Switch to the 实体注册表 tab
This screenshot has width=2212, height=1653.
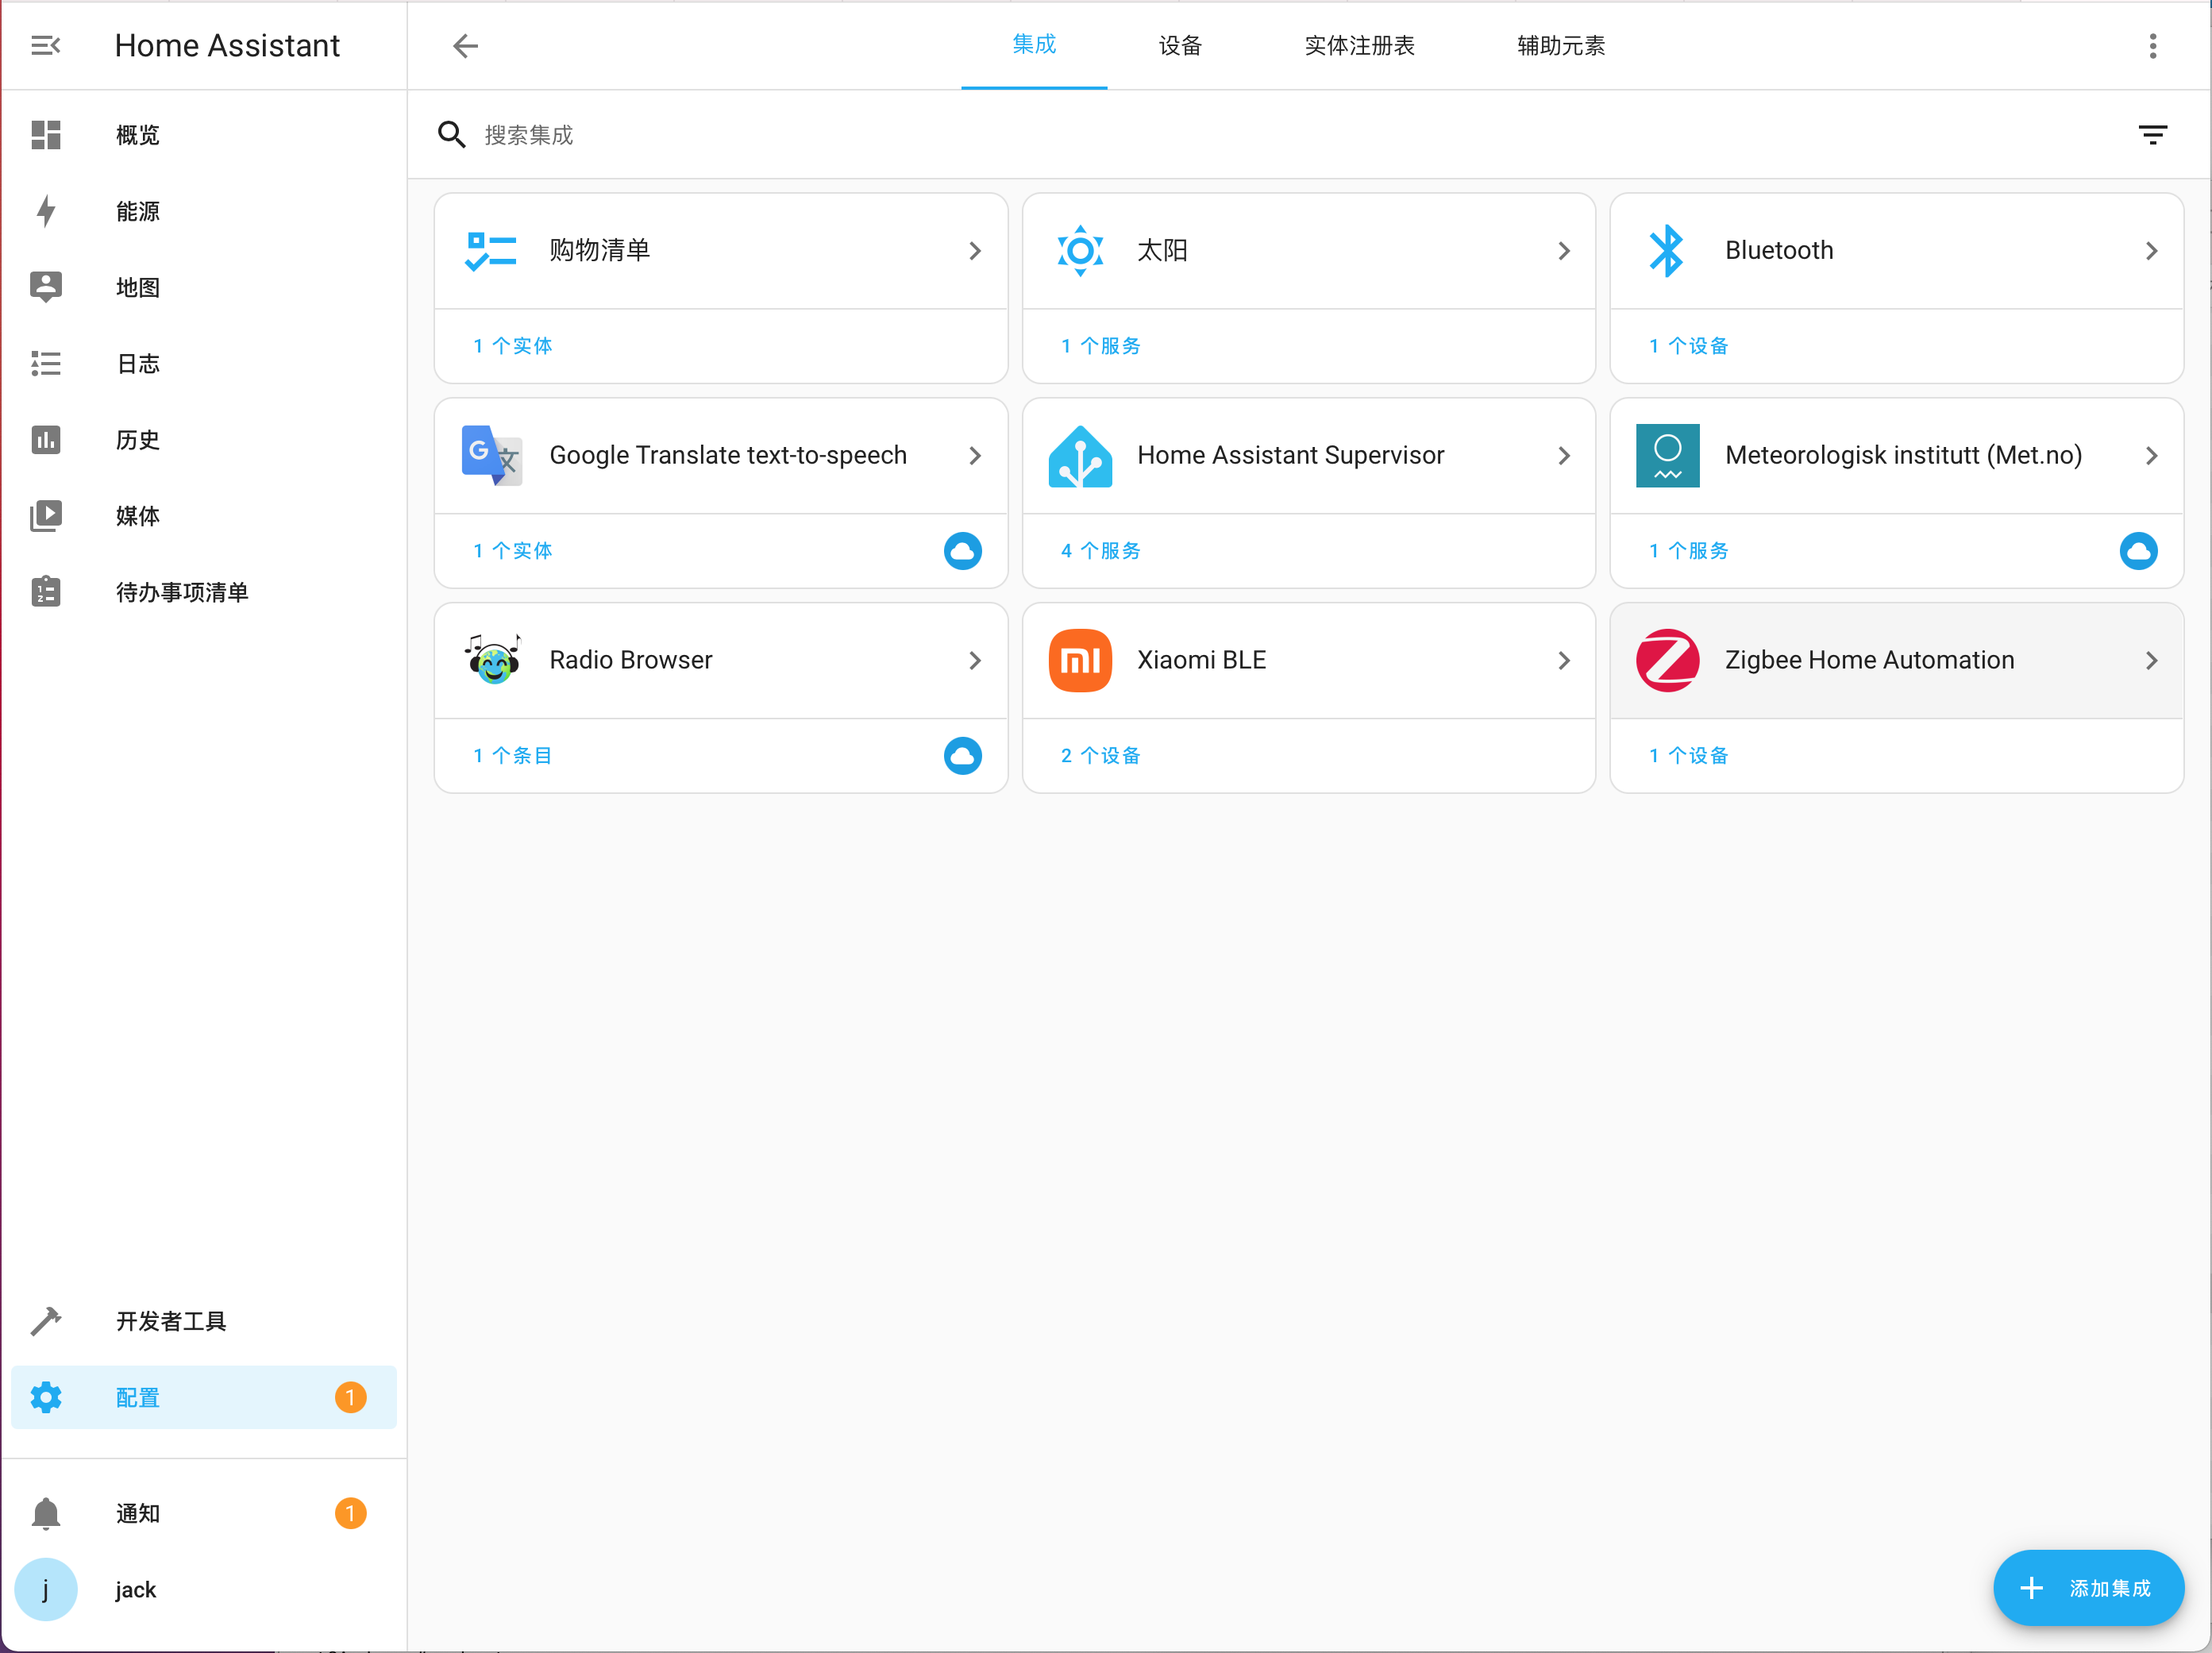[x=1359, y=45]
